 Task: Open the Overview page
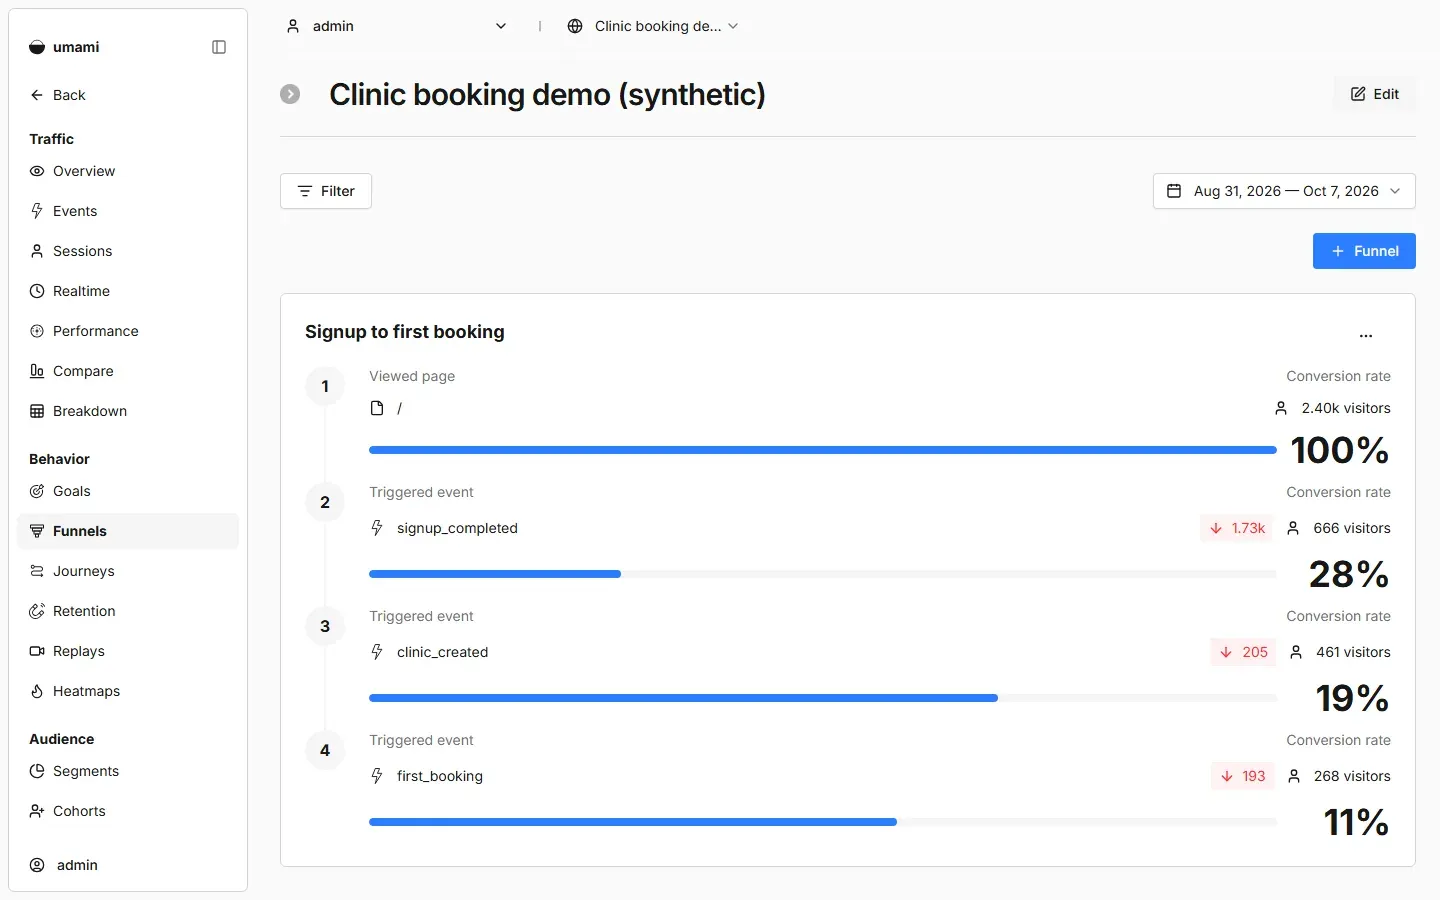tap(128, 171)
